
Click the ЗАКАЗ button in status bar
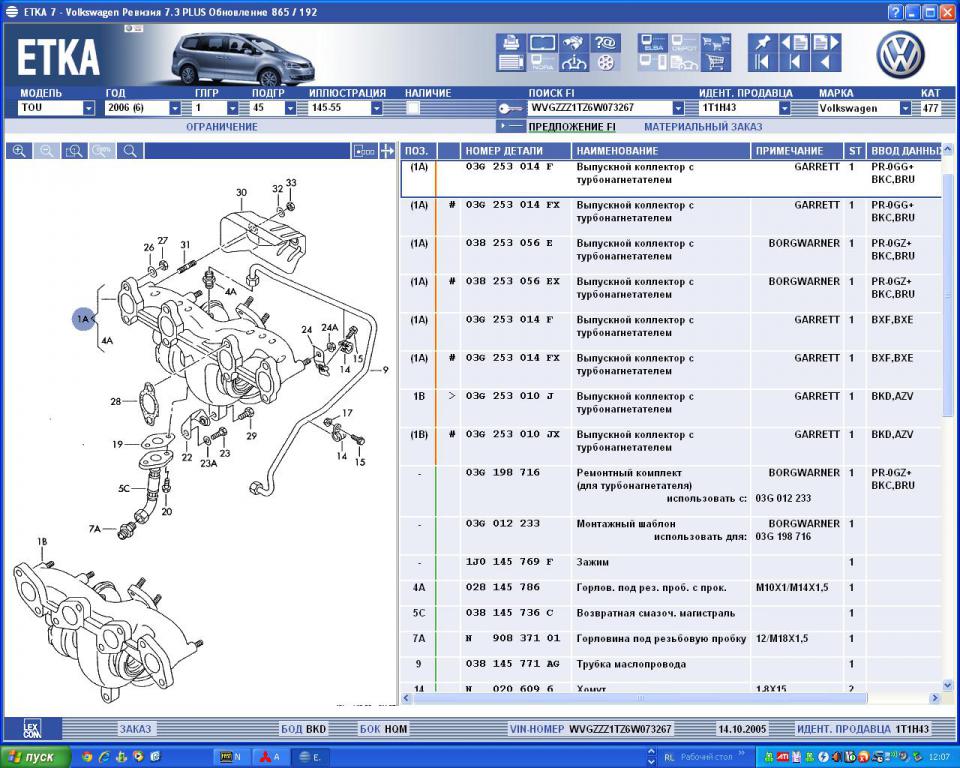(135, 729)
